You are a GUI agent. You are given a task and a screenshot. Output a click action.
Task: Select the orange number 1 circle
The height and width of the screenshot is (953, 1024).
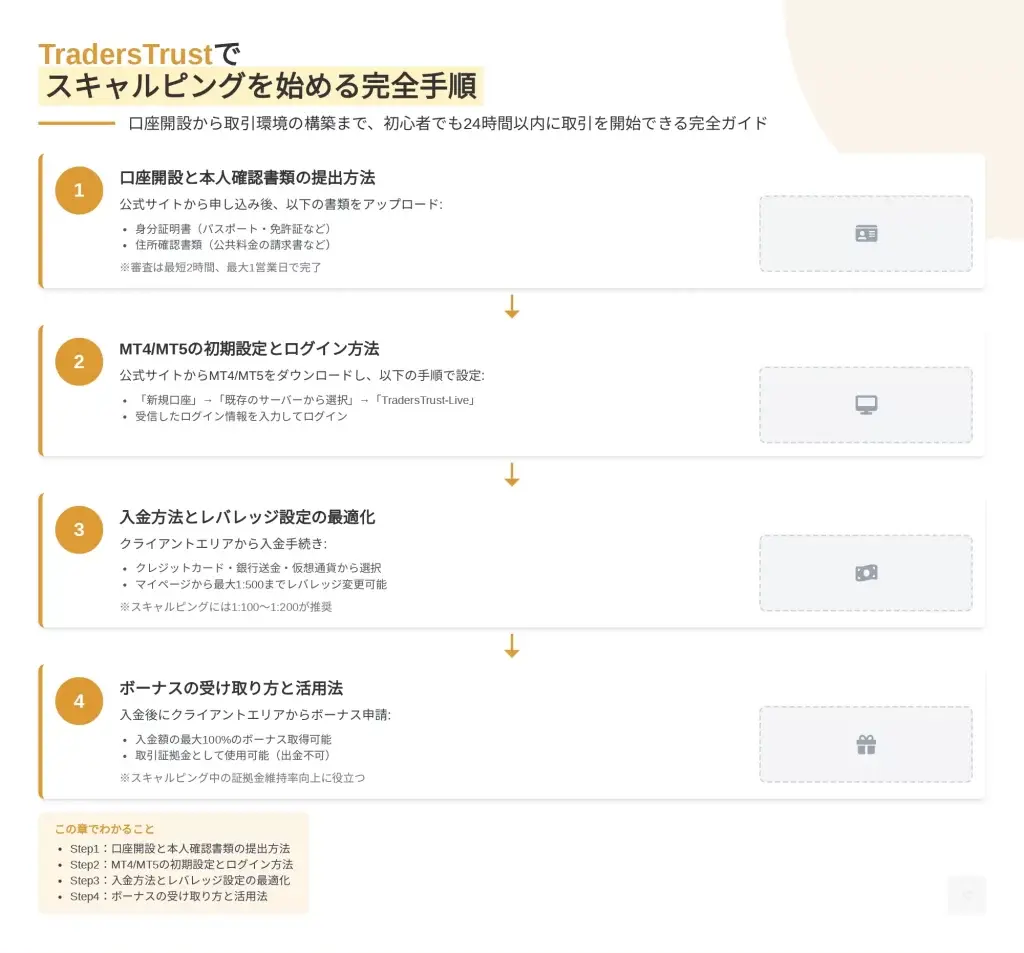79,190
